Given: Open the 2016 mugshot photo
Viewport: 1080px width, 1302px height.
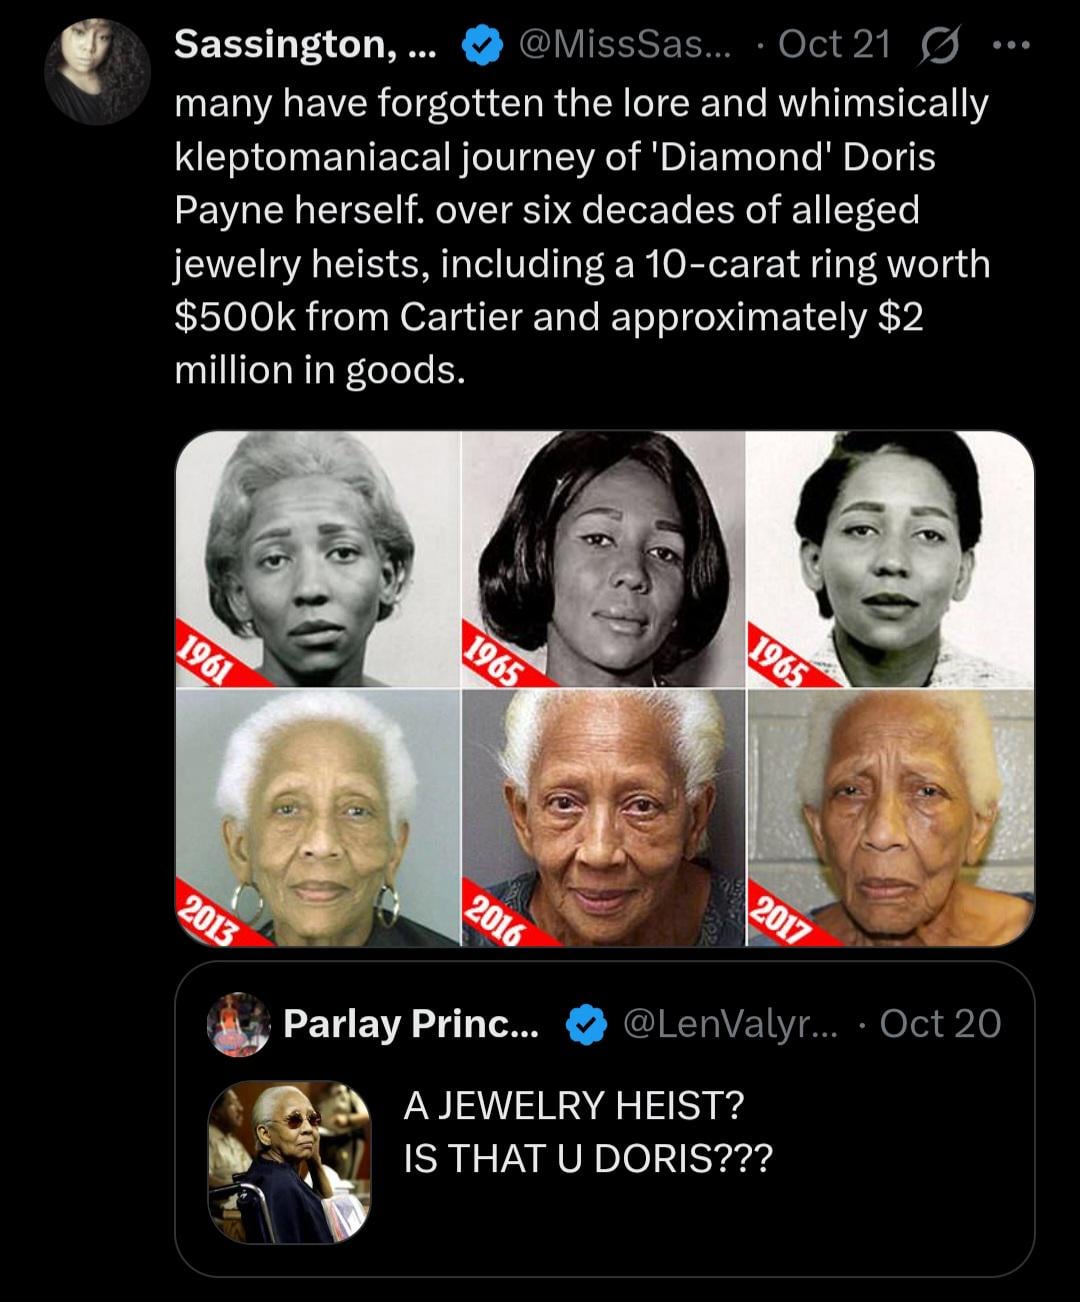Looking at the screenshot, I should 603,818.
